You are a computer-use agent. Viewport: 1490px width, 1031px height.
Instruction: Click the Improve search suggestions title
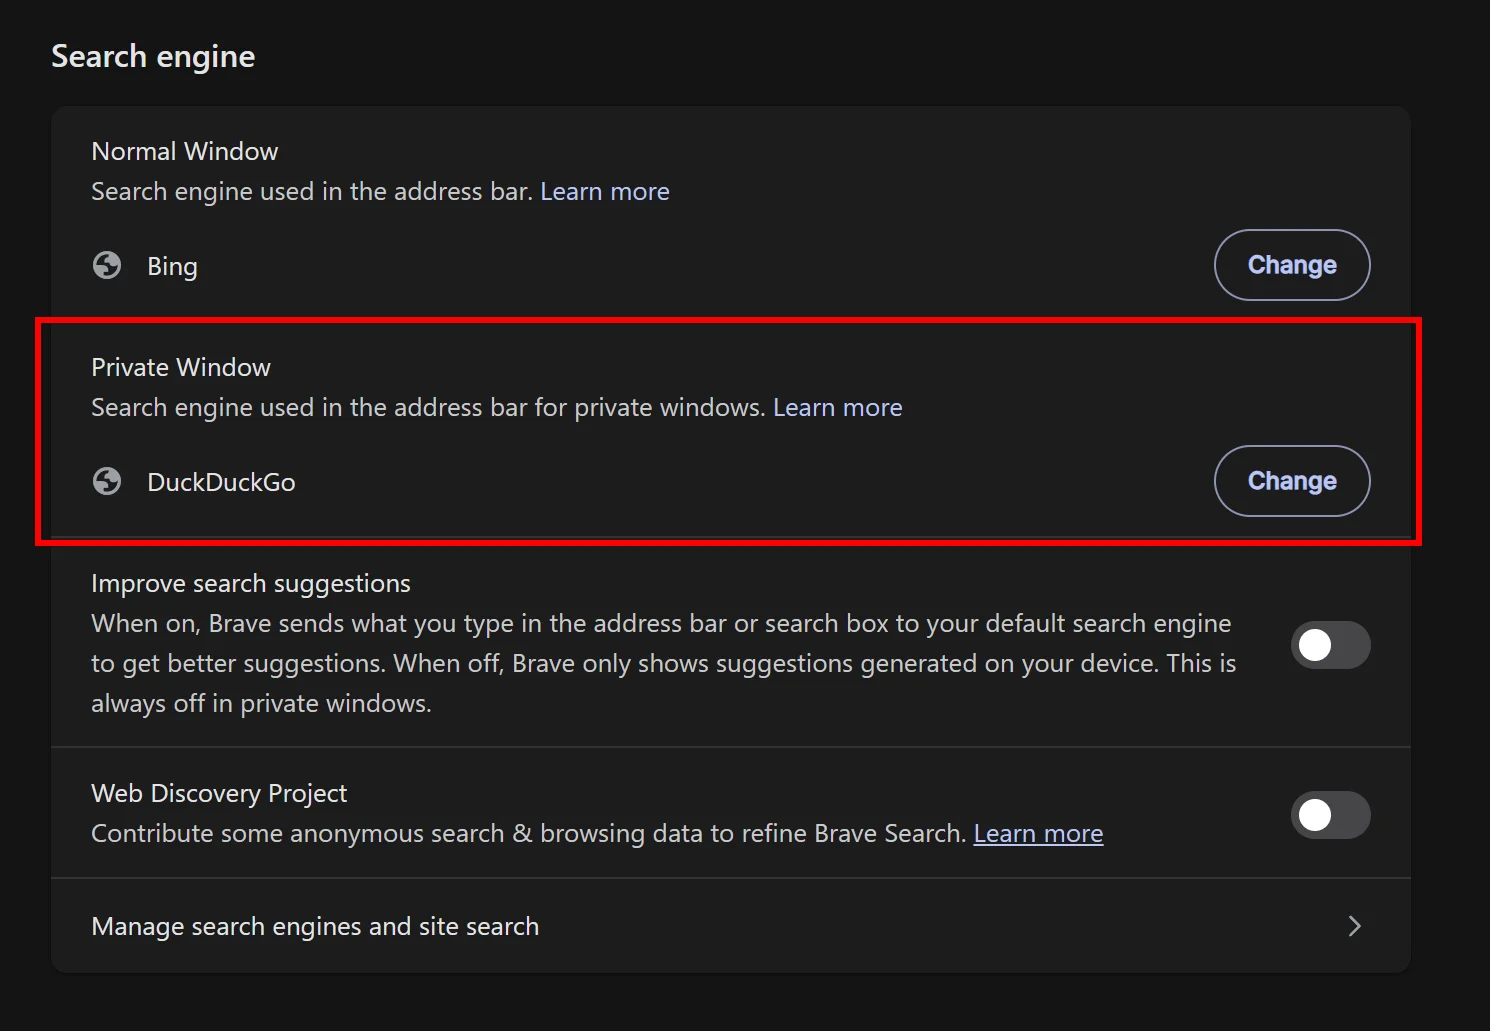(x=251, y=583)
